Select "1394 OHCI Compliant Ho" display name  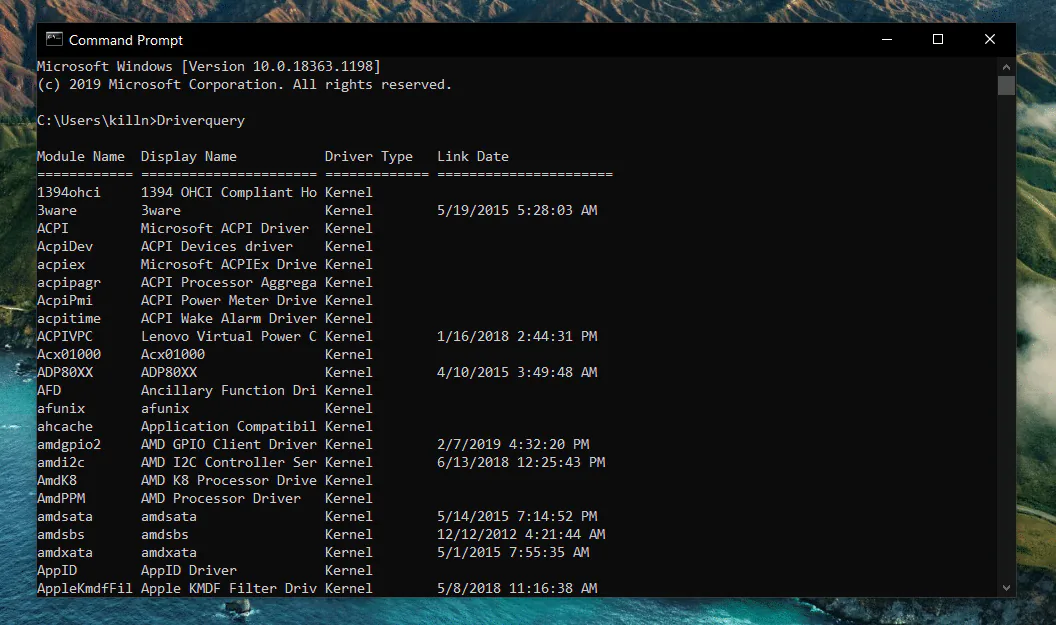[228, 193]
